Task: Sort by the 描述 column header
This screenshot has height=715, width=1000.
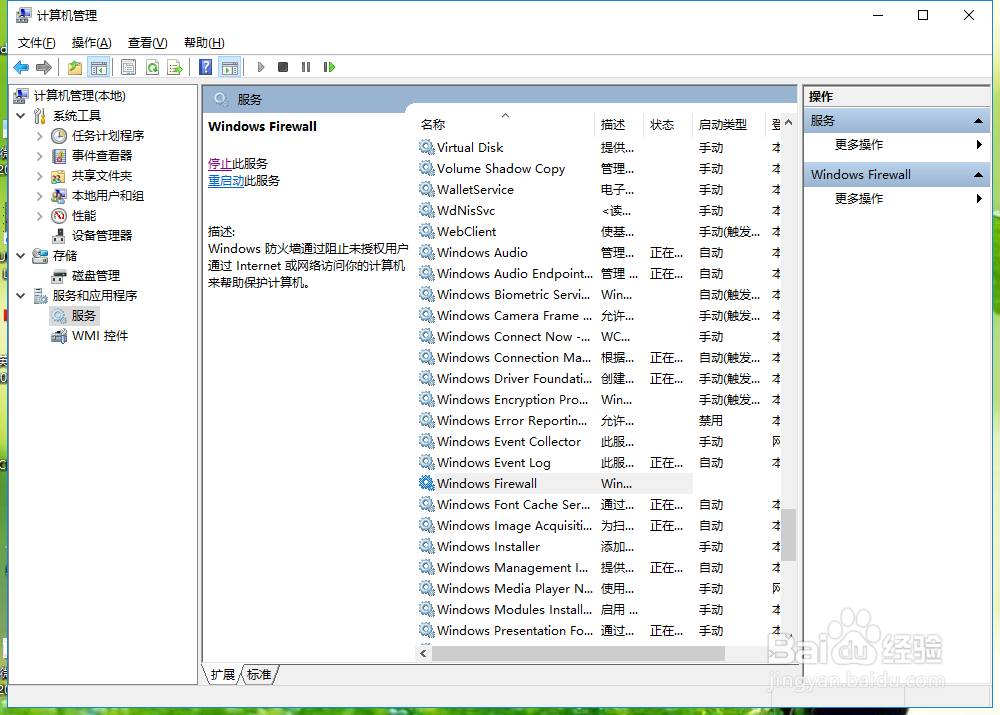Action: click(x=619, y=124)
